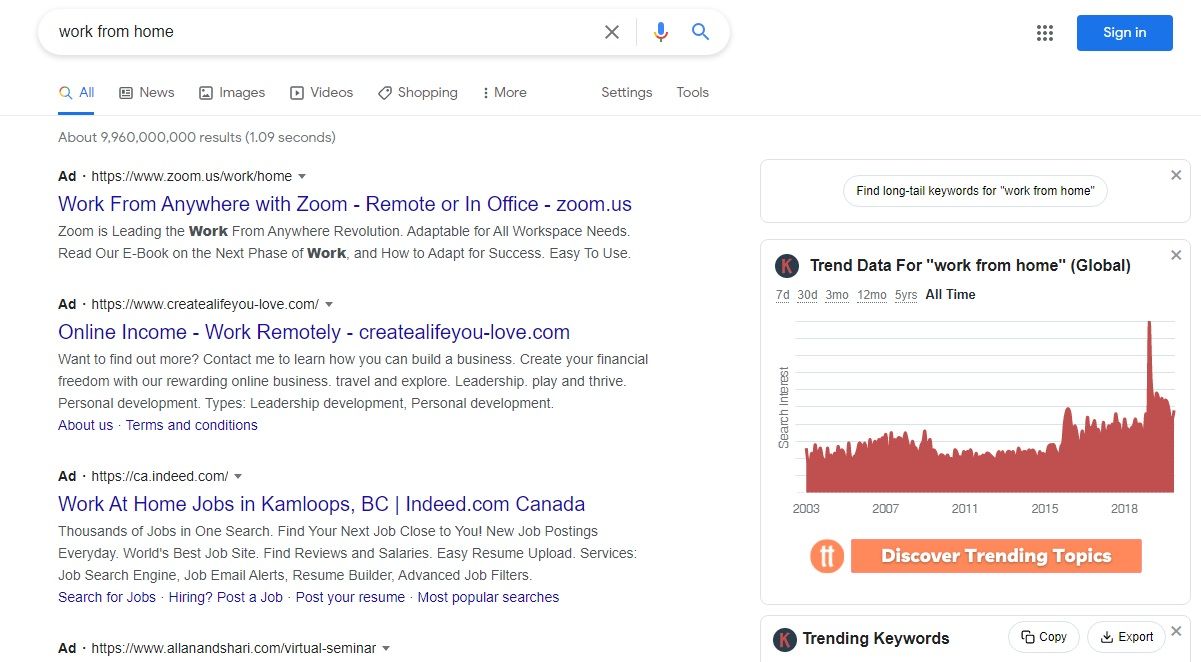Select the 5yrs trend time range

point(906,295)
